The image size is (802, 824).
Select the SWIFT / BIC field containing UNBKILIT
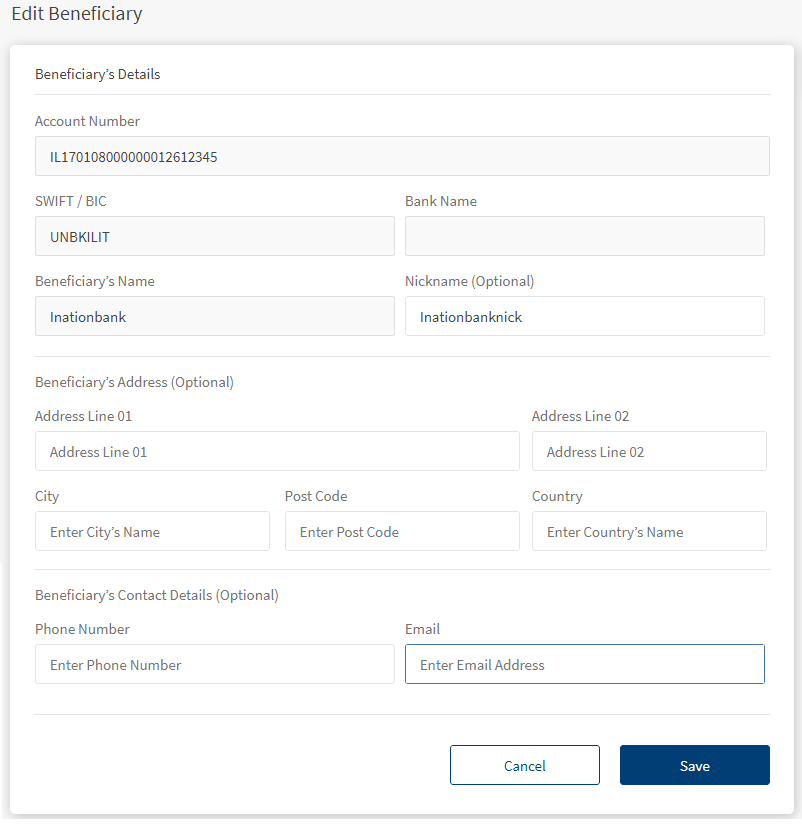pyautogui.click(x=214, y=236)
